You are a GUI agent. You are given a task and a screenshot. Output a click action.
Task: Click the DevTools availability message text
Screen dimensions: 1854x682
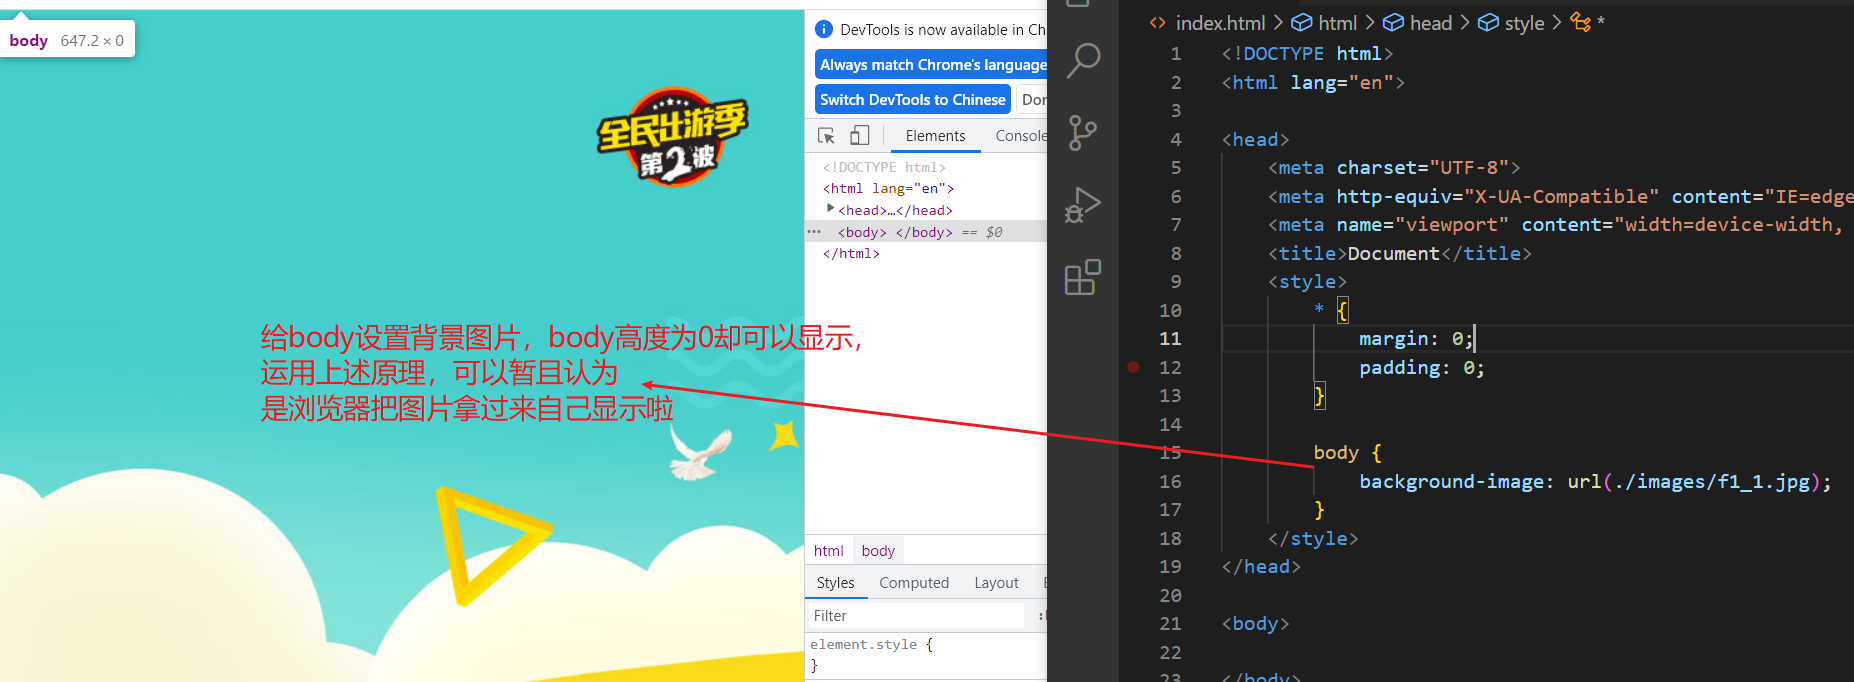[x=943, y=30]
